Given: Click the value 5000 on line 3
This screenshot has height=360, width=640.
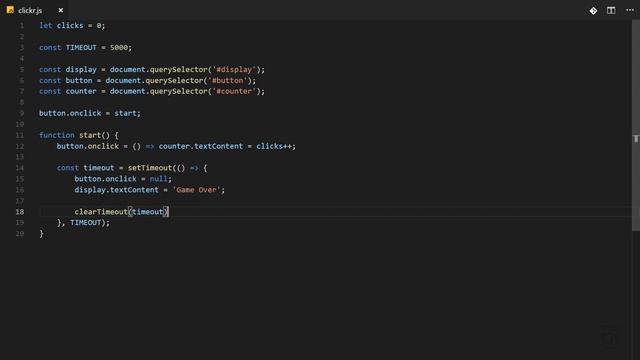Looking at the screenshot, I should [x=119, y=47].
